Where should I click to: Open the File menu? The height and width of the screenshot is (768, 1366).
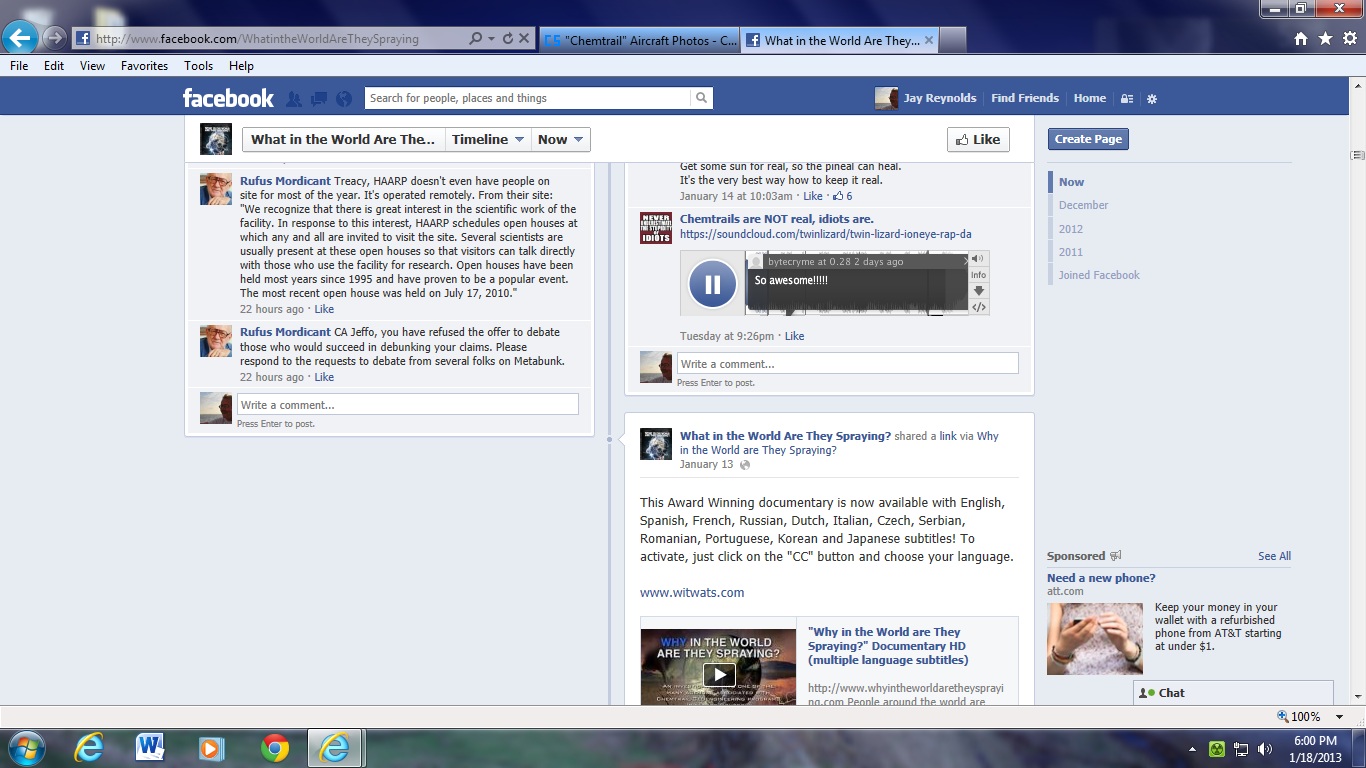(x=19, y=66)
